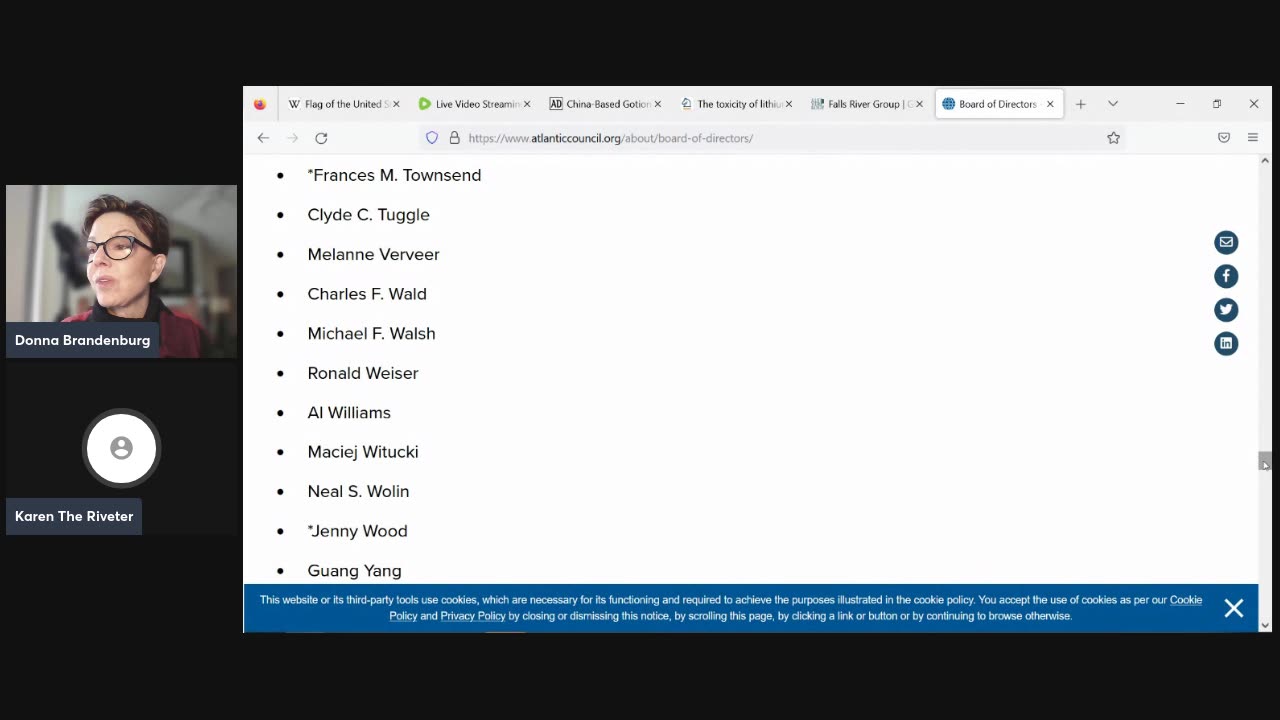Open the Privacy Policy link
The width and height of the screenshot is (1280, 720).
(x=473, y=616)
